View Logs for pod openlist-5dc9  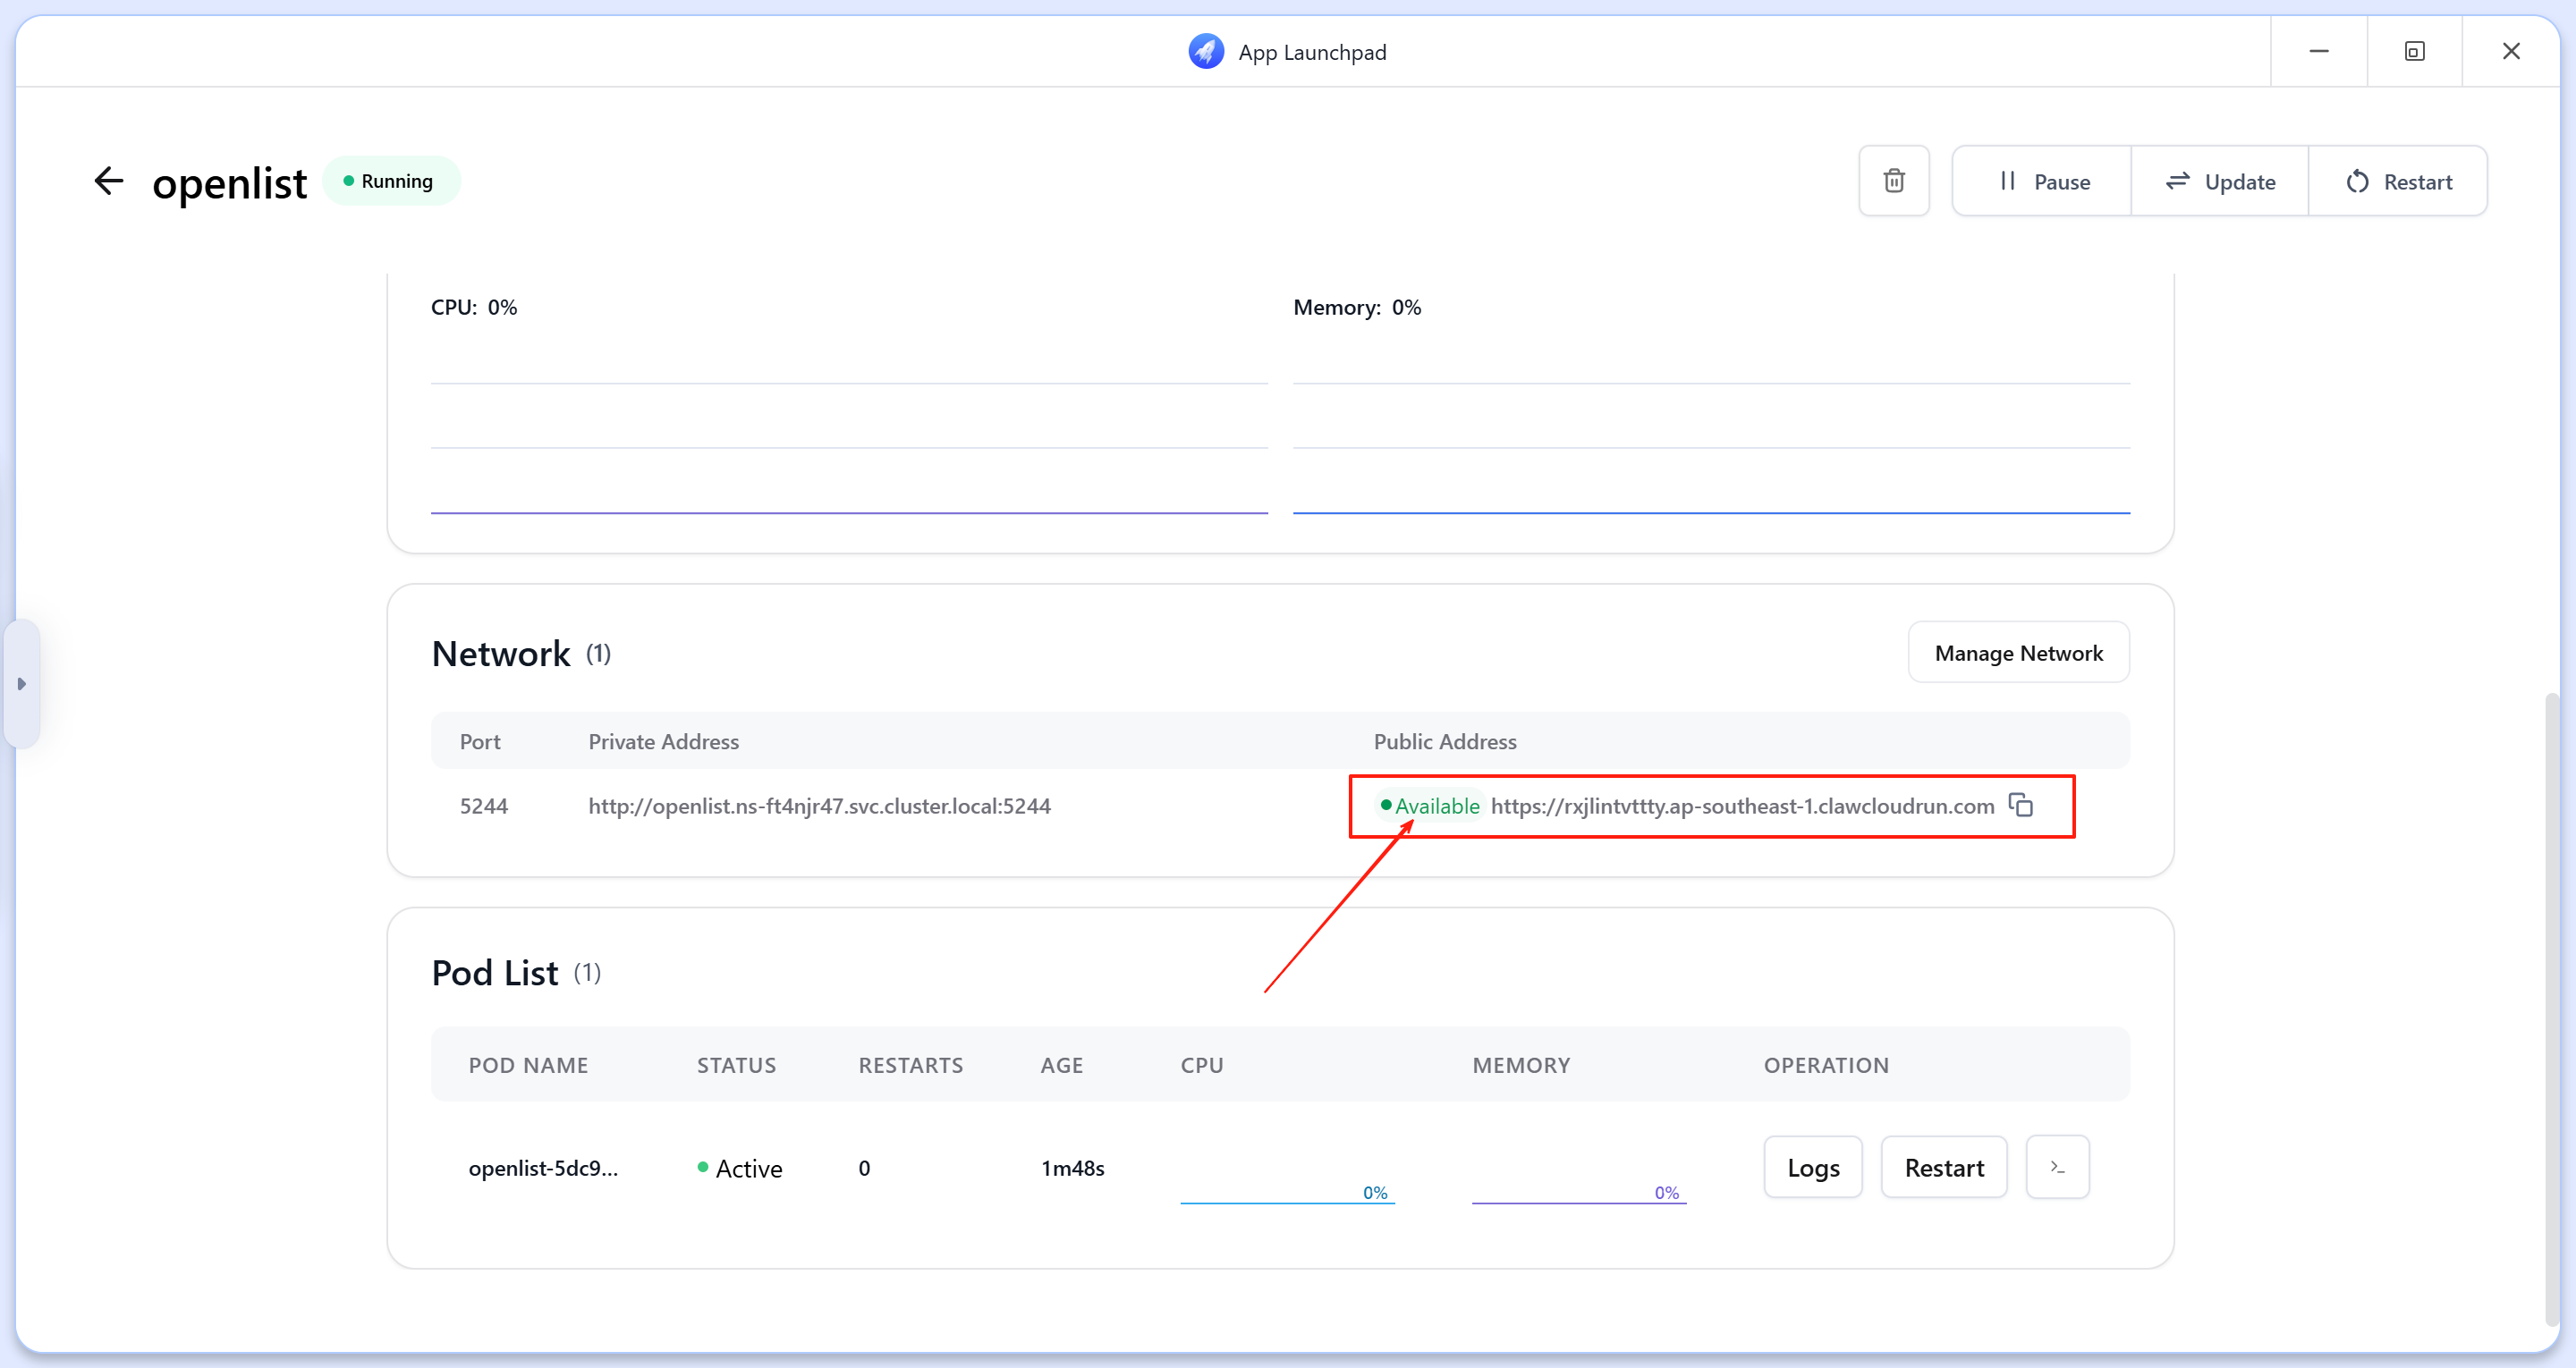[1813, 1167]
